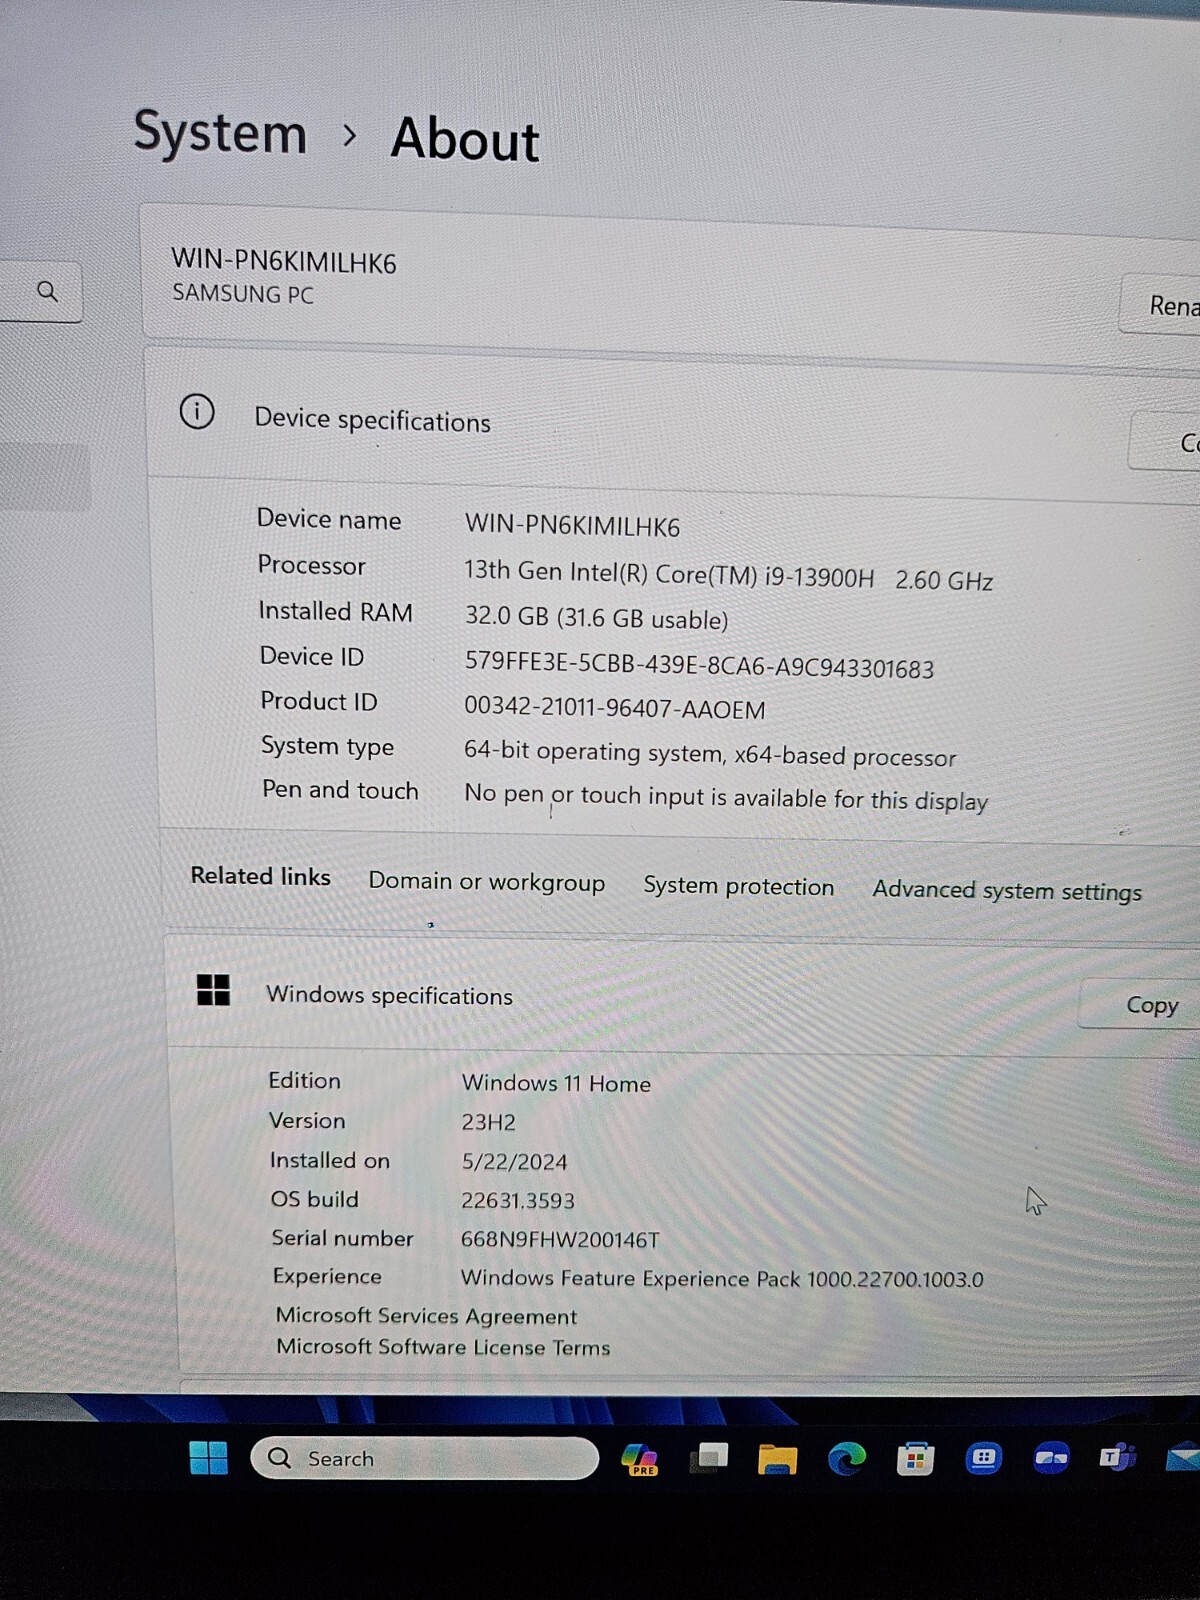Click the Device specifications info icon
The width and height of the screenshot is (1200, 1600).
tap(197, 411)
